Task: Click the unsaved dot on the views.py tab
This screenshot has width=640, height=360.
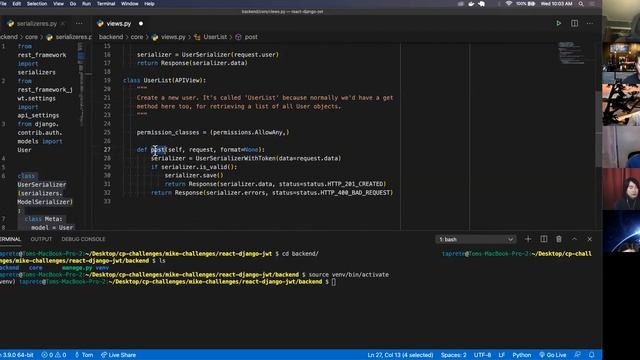Action: pyautogui.click(x=141, y=24)
